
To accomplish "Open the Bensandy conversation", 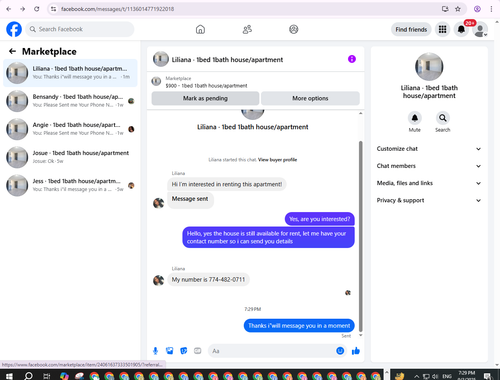I will pos(70,101).
